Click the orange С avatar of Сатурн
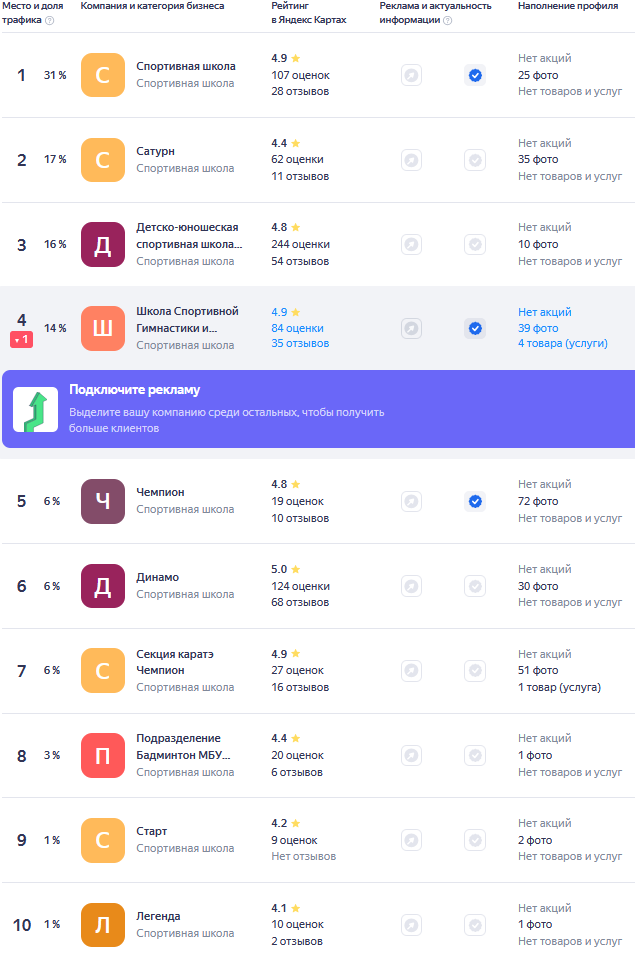The image size is (635, 965). [103, 160]
